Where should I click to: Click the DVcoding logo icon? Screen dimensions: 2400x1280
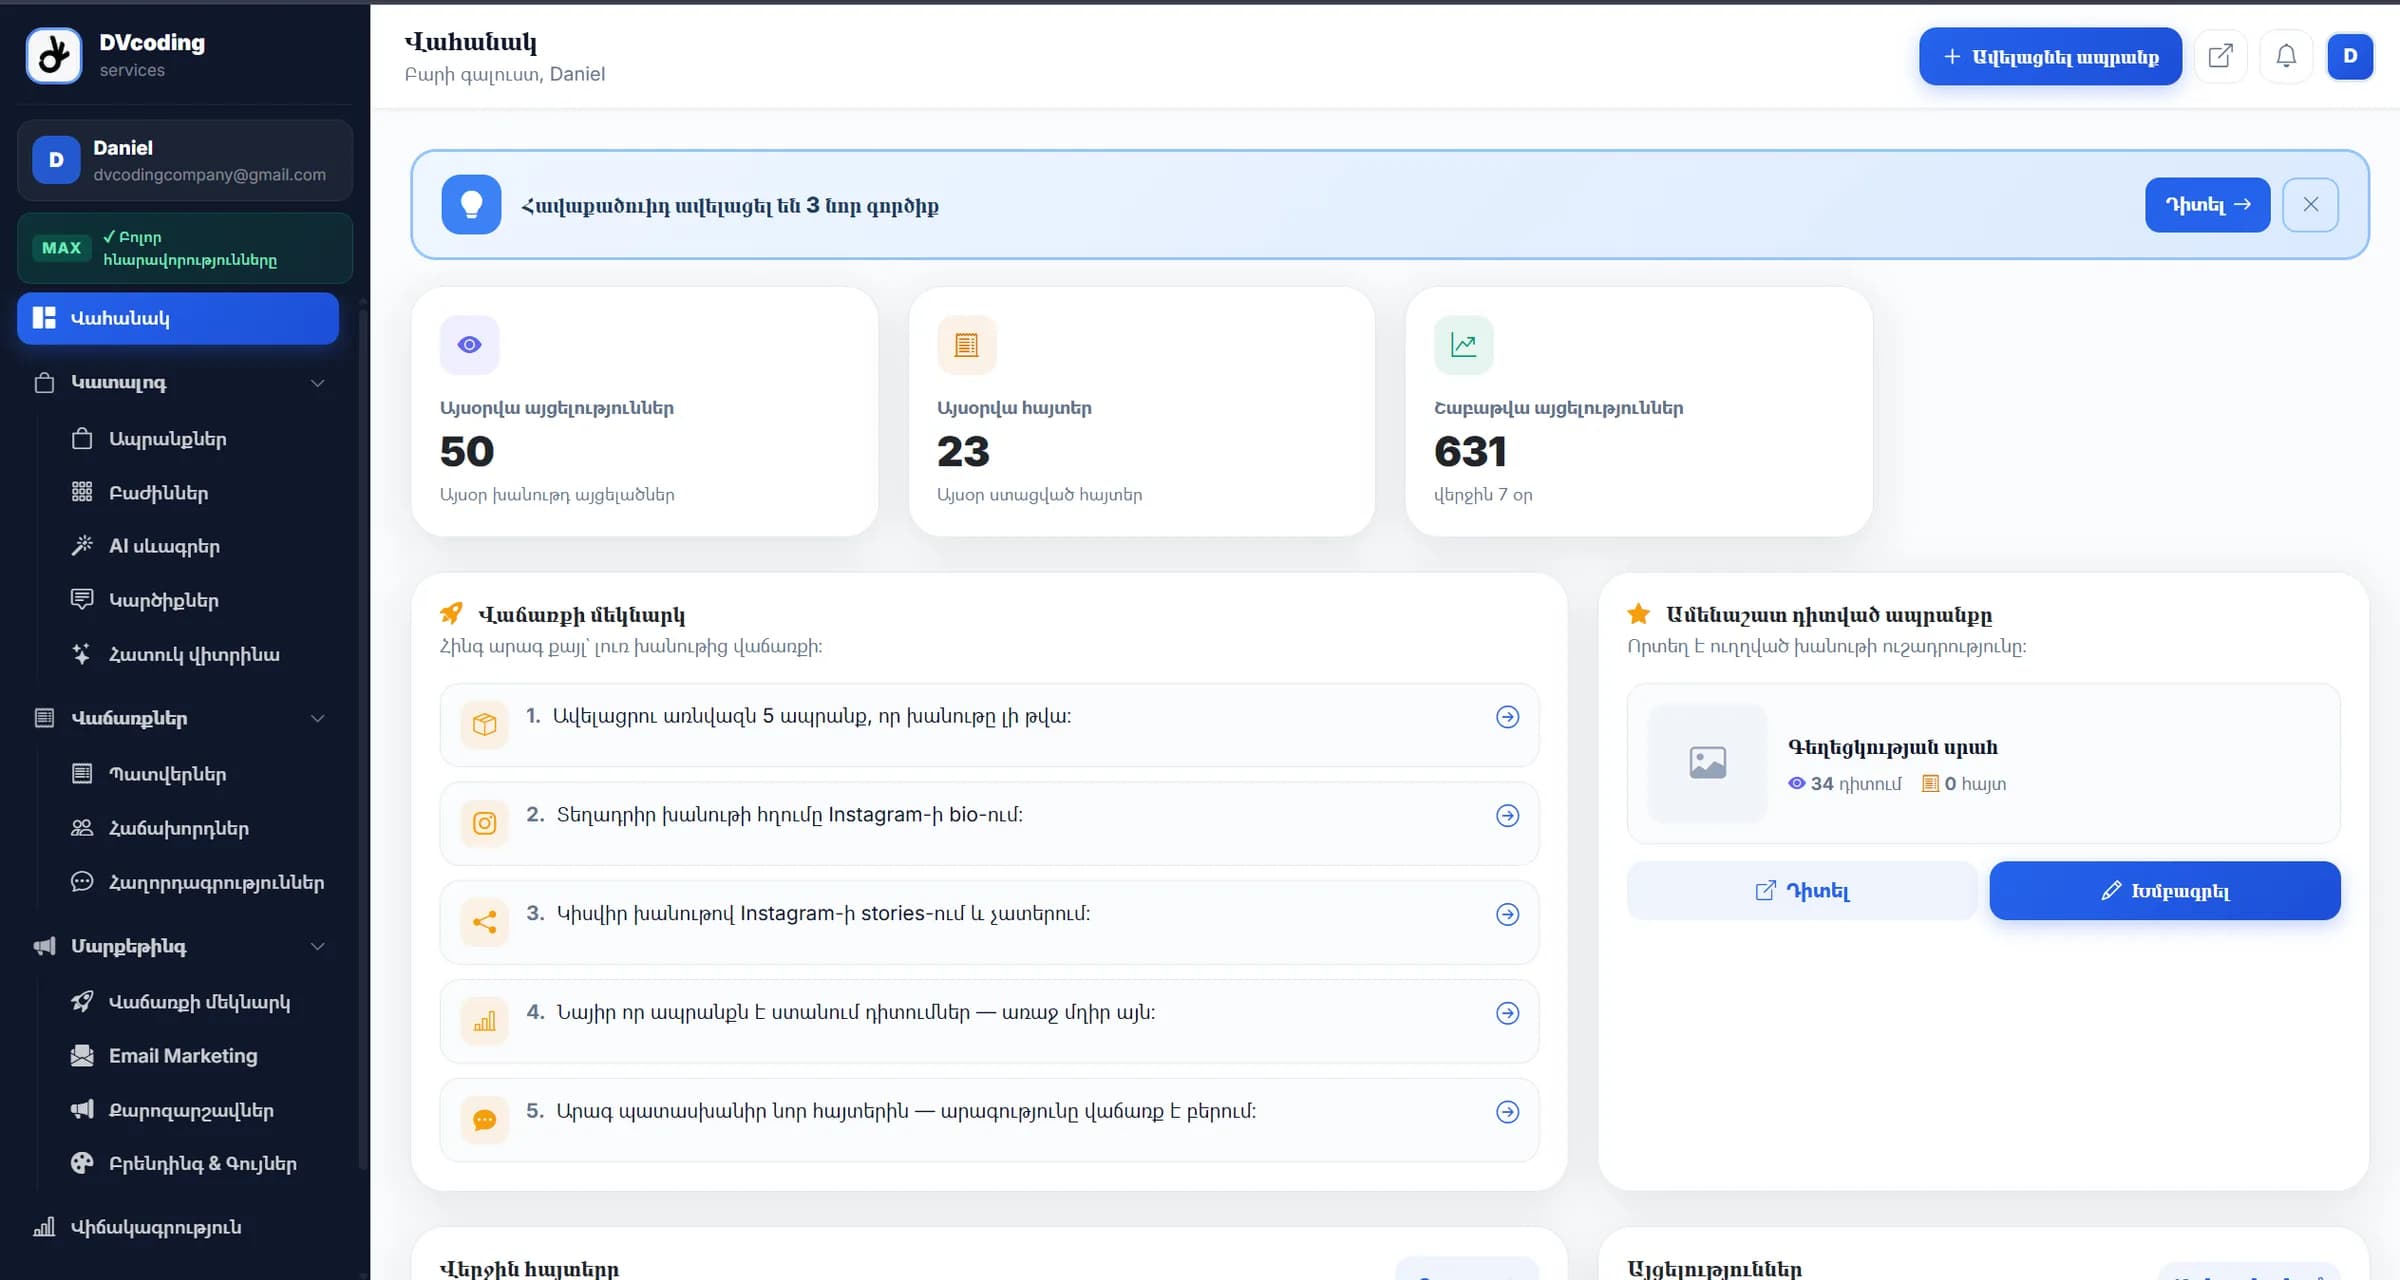[54, 55]
